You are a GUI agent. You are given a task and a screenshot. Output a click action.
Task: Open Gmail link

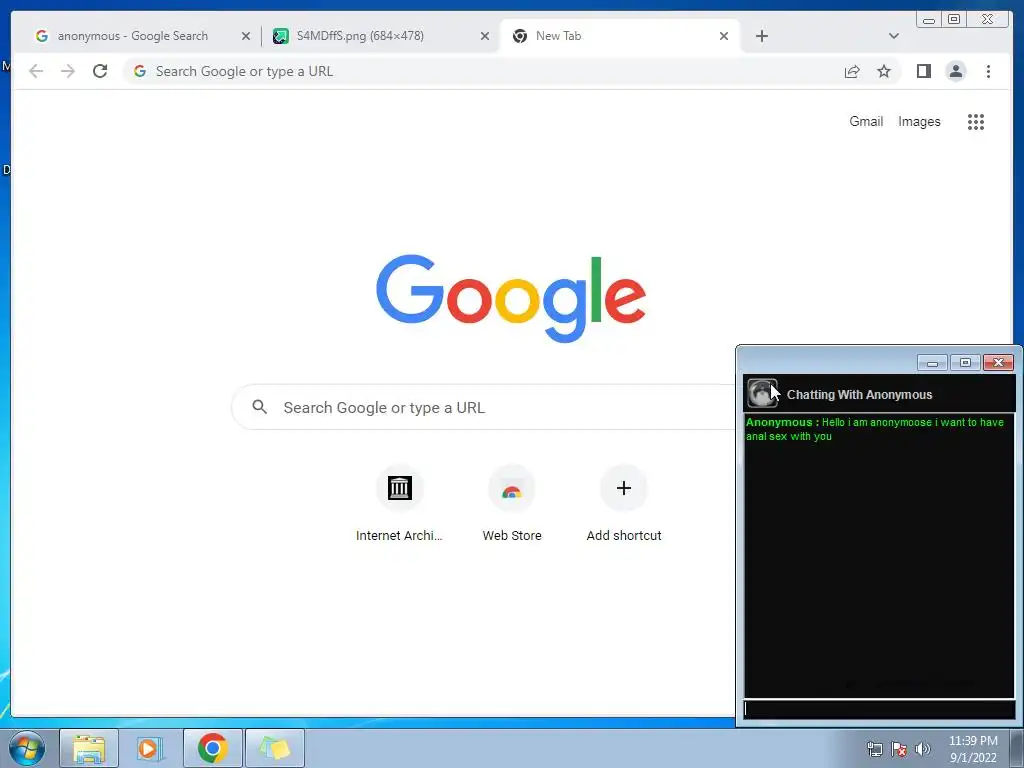tap(866, 121)
